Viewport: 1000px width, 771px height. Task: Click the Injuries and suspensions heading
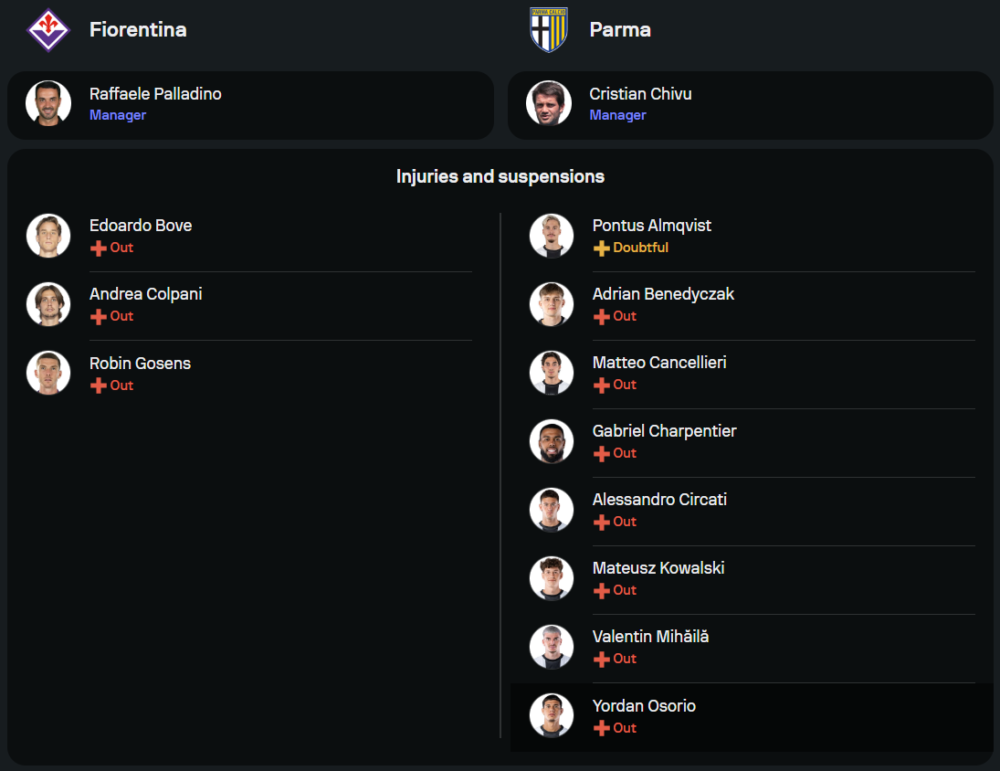point(500,177)
